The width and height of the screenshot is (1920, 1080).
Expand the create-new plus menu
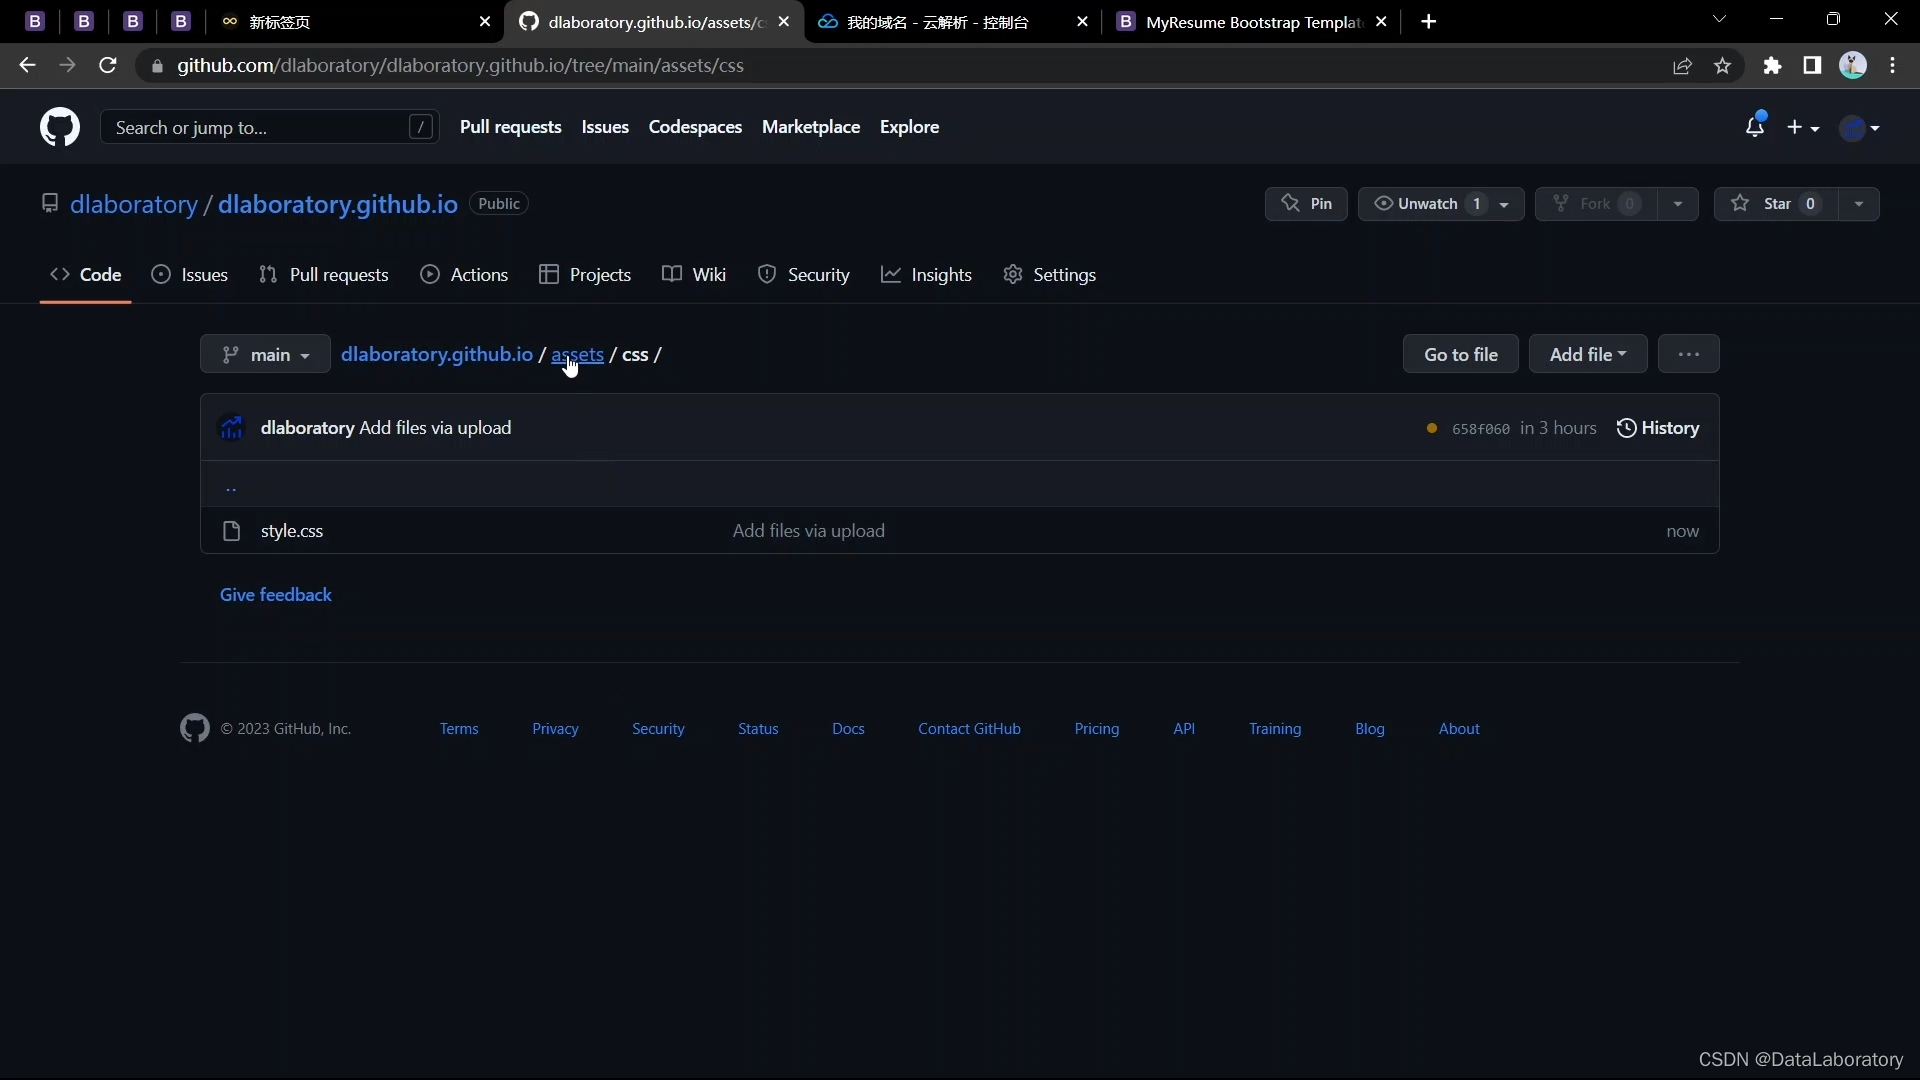click(1802, 127)
